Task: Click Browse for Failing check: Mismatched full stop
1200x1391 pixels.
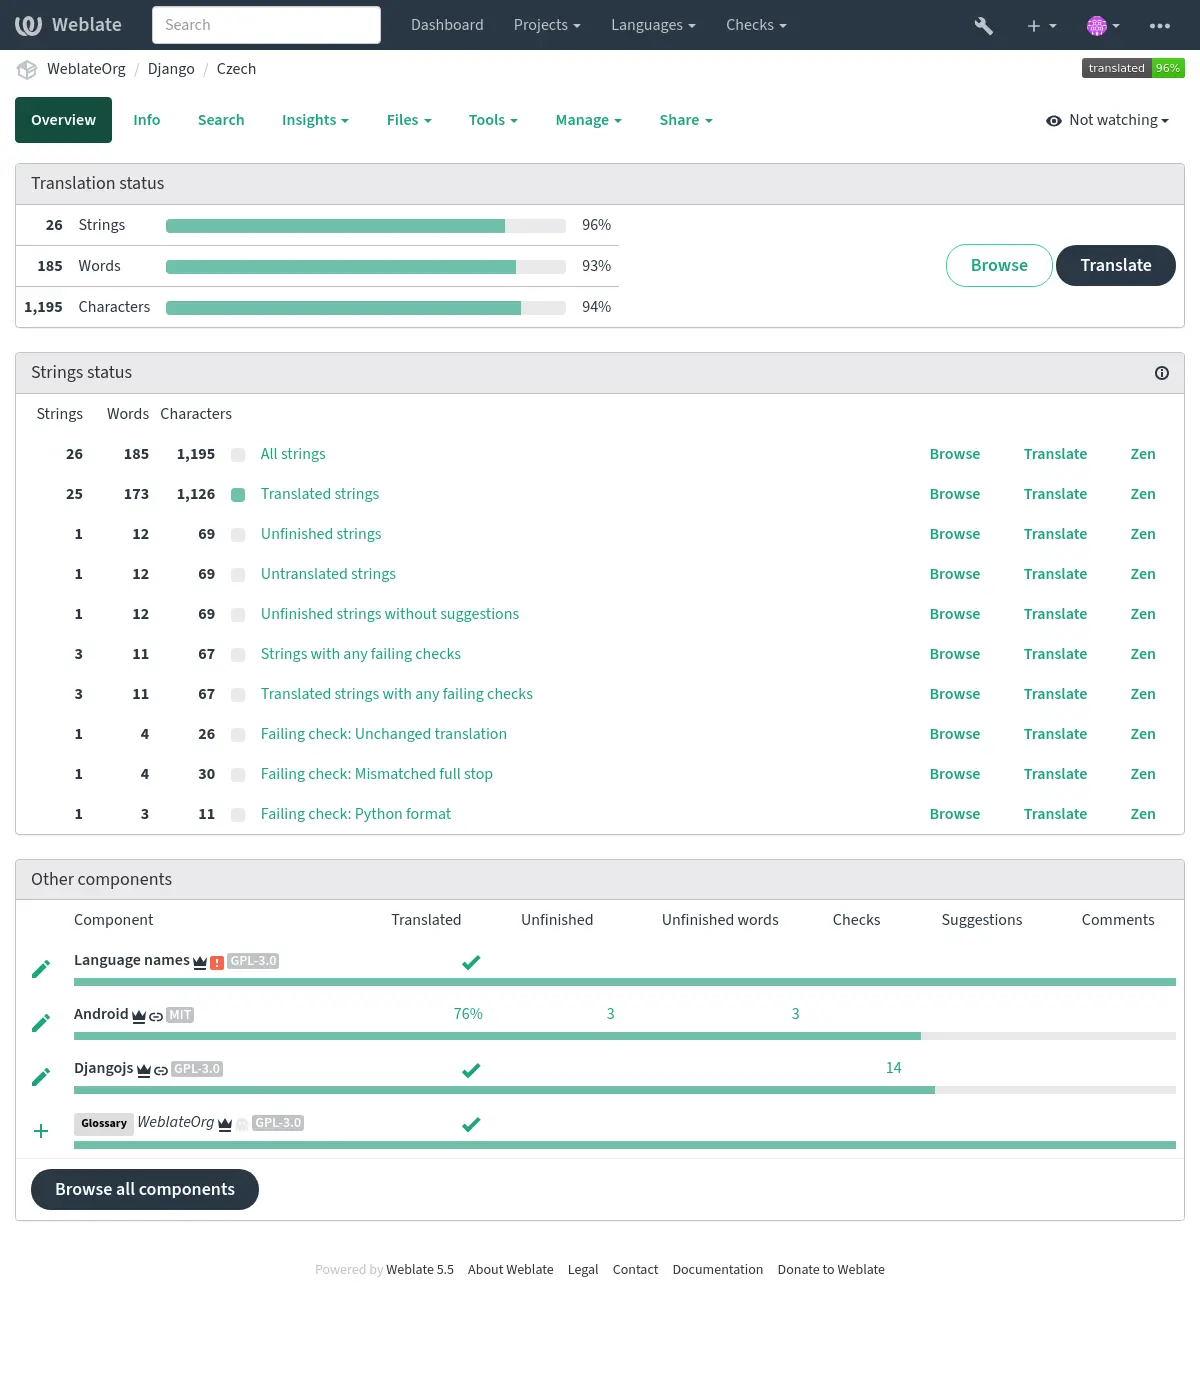Action: pyautogui.click(x=955, y=774)
